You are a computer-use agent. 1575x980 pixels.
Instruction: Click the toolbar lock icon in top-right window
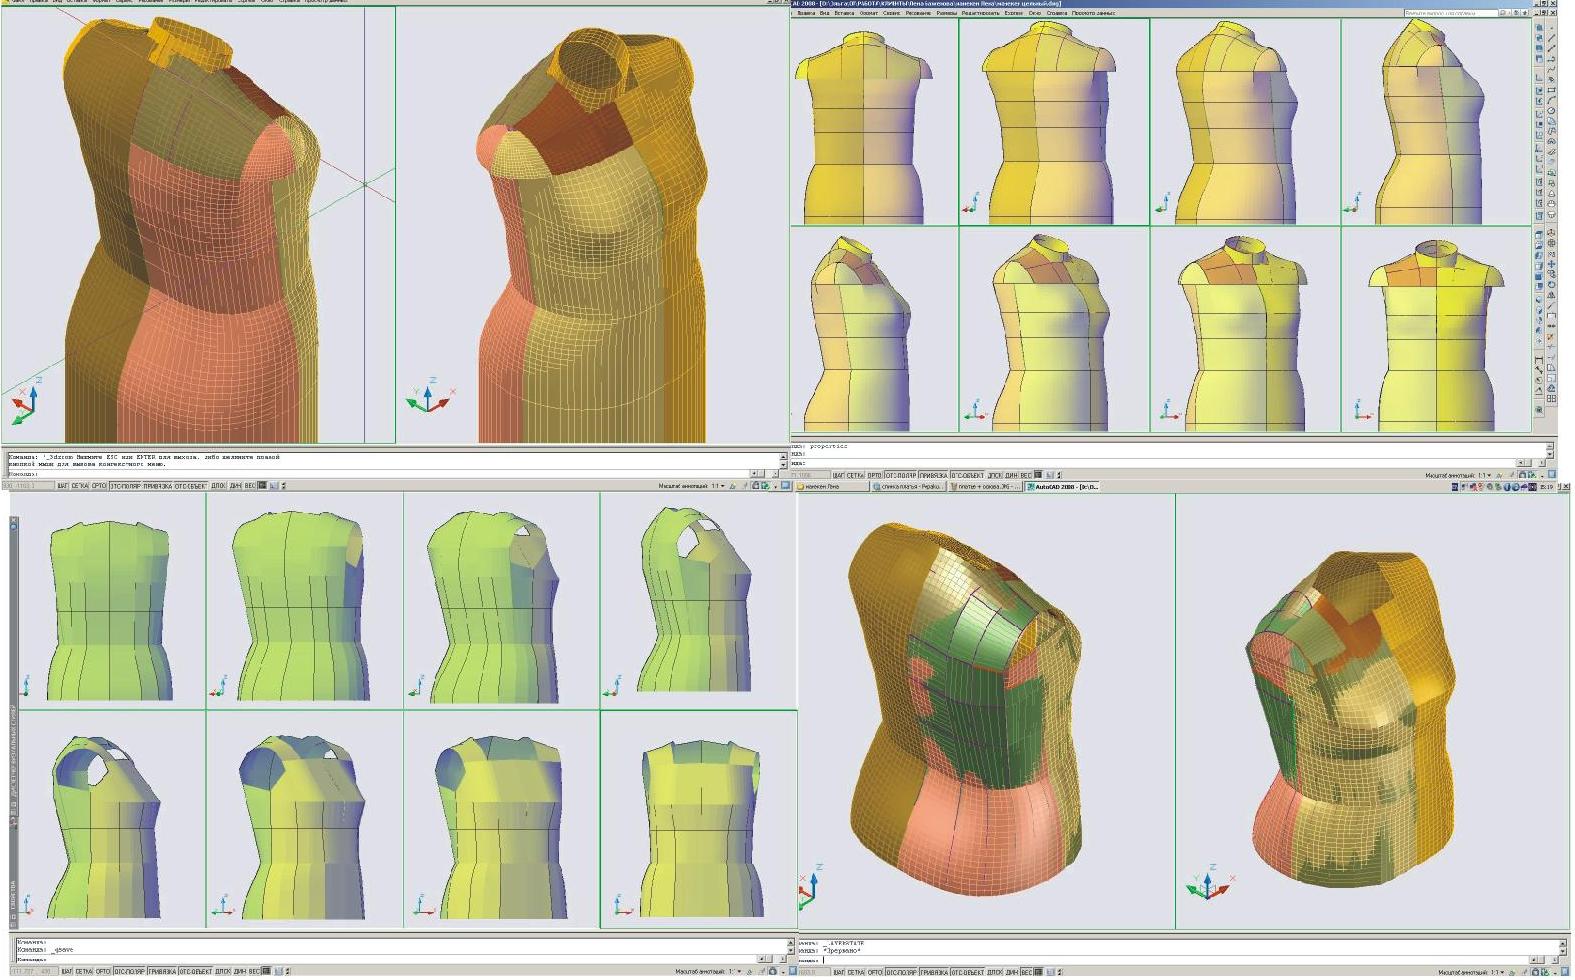(x=1524, y=475)
